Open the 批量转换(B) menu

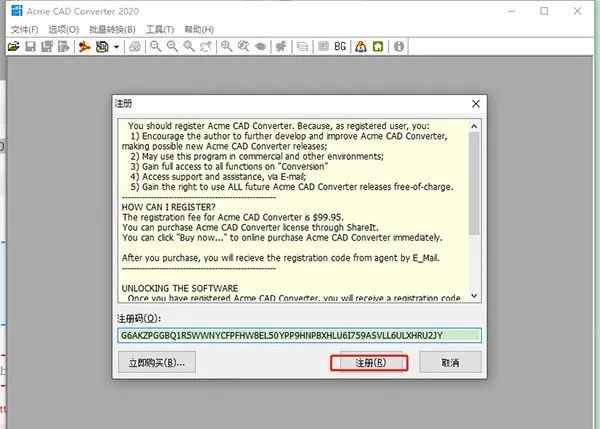[112, 29]
